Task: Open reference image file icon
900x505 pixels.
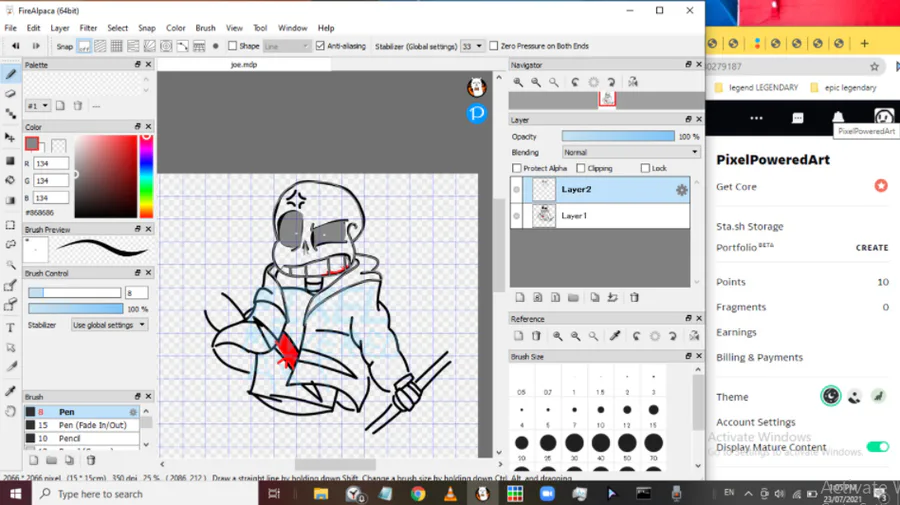Action: [x=518, y=336]
